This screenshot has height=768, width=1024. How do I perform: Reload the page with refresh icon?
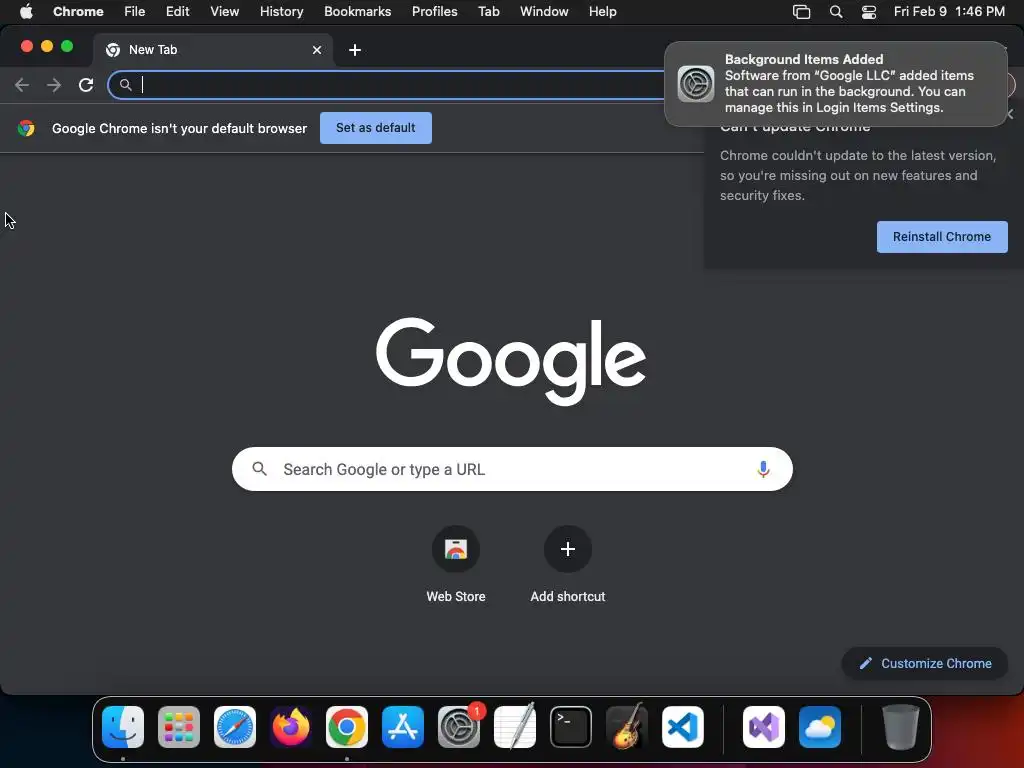click(x=86, y=85)
